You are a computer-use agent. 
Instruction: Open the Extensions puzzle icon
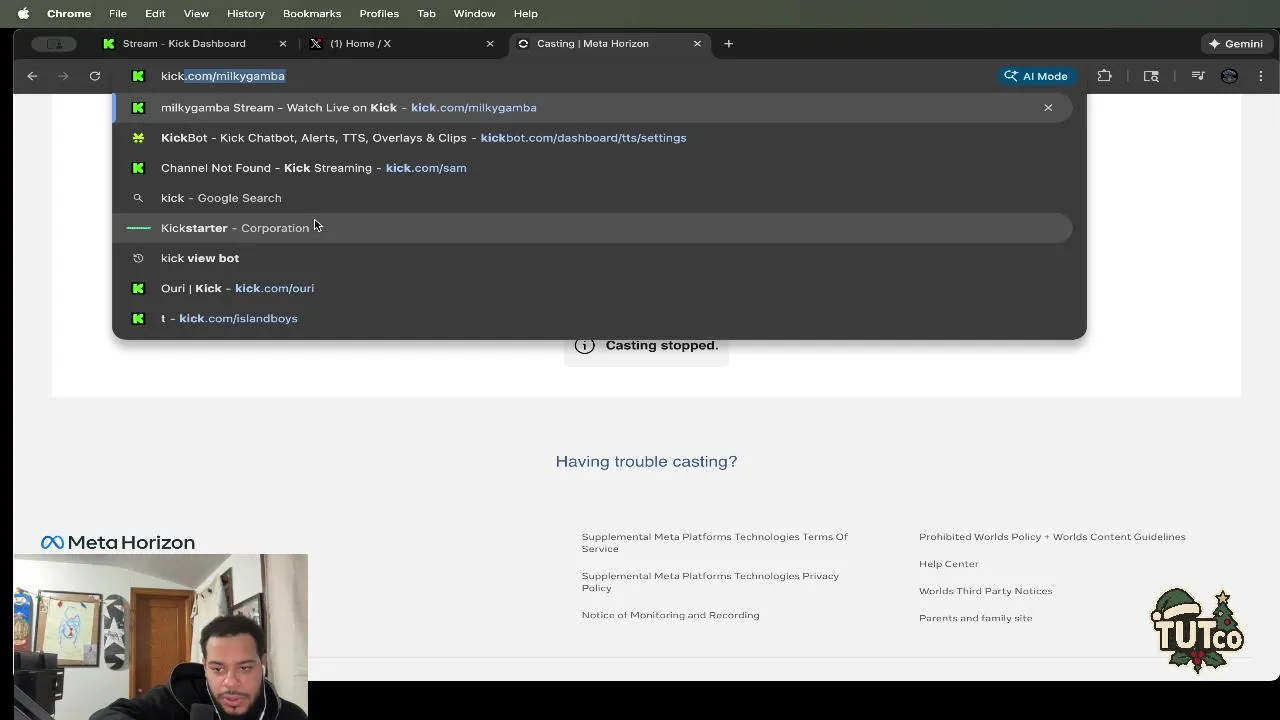(1104, 76)
